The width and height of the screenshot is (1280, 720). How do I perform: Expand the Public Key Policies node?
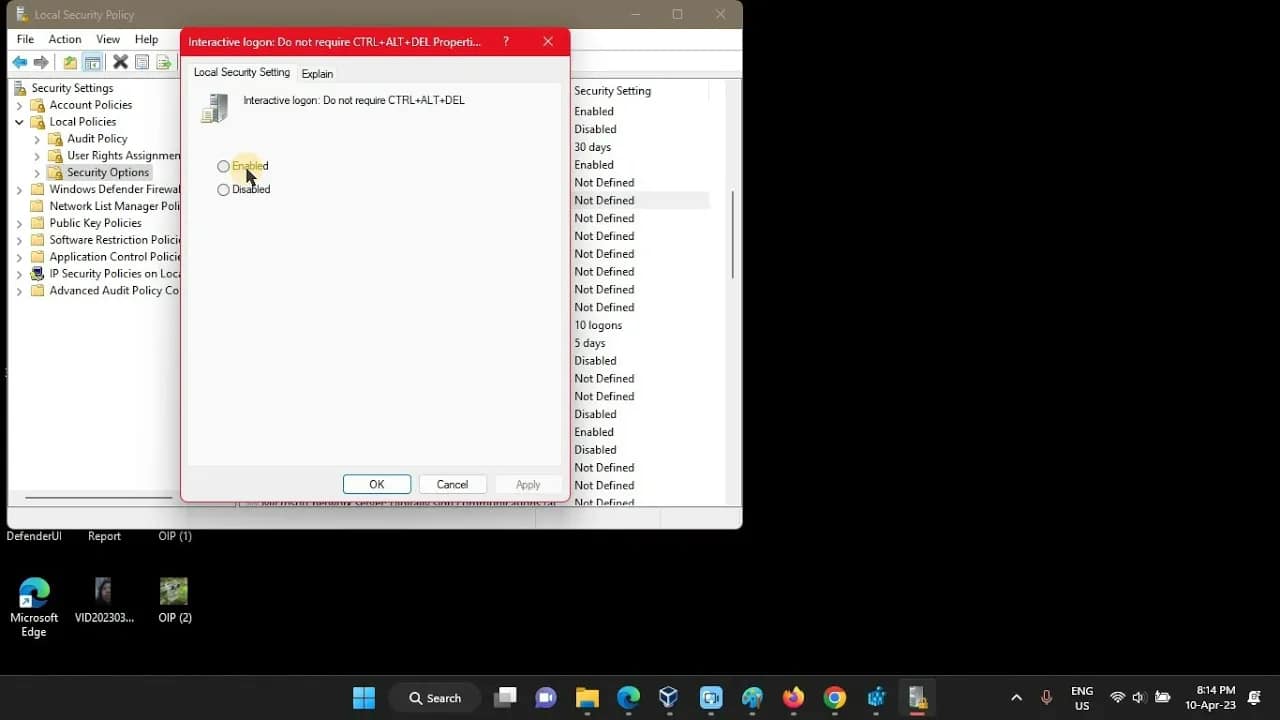click(x=18, y=222)
